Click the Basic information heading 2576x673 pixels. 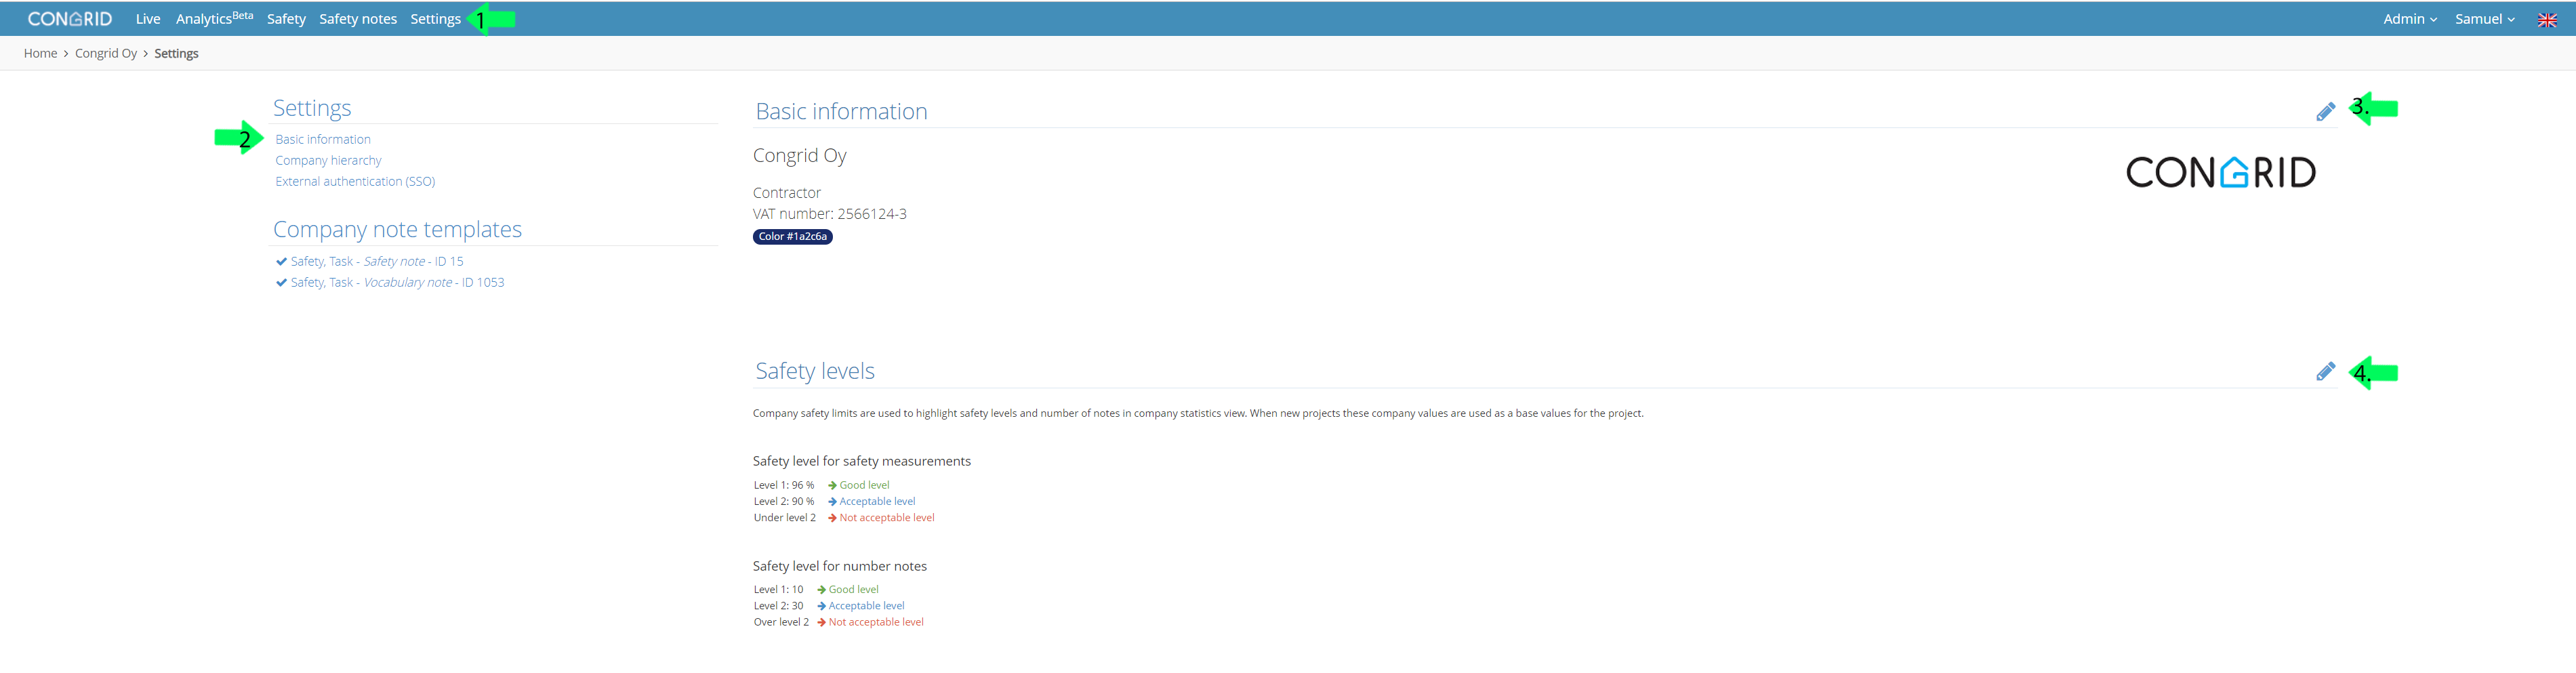tap(841, 111)
